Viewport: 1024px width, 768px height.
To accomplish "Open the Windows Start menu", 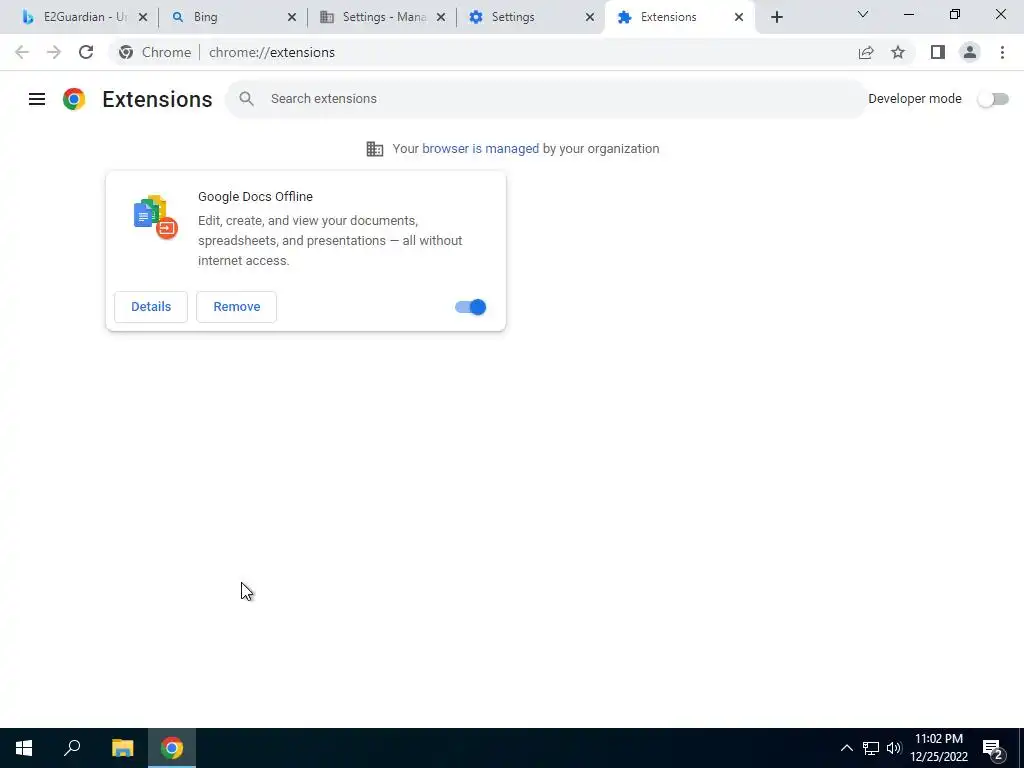I will coord(24,748).
